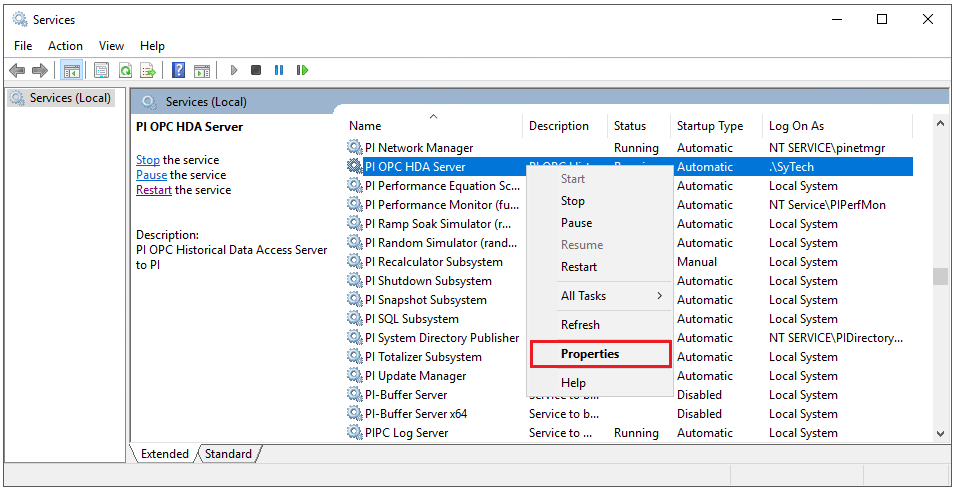Click the Forward arrow toolbar icon
The height and width of the screenshot is (490, 955).
[x=40, y=71]
